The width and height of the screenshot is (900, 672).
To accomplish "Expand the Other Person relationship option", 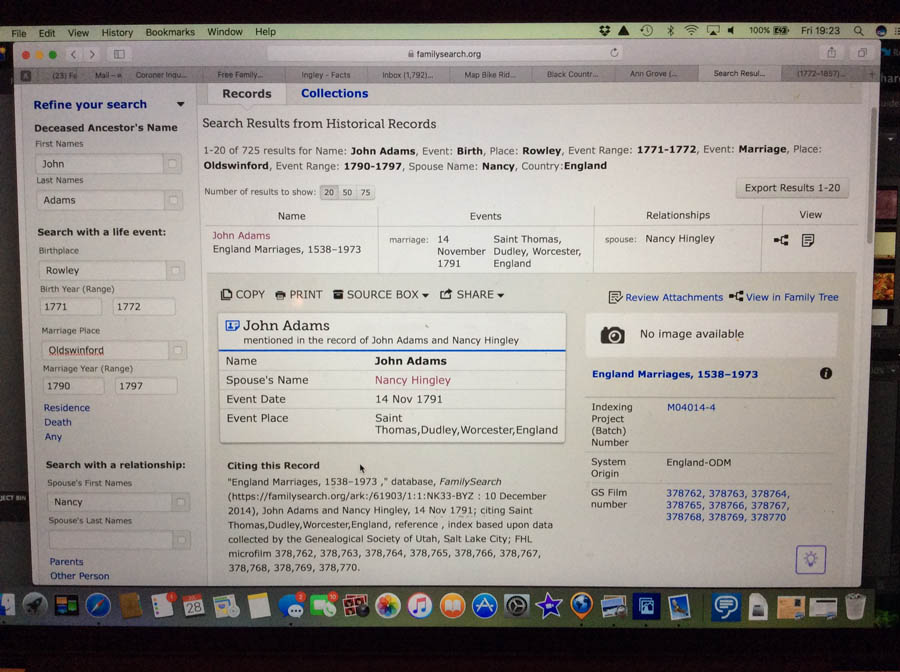I will [x=79, y=576].
